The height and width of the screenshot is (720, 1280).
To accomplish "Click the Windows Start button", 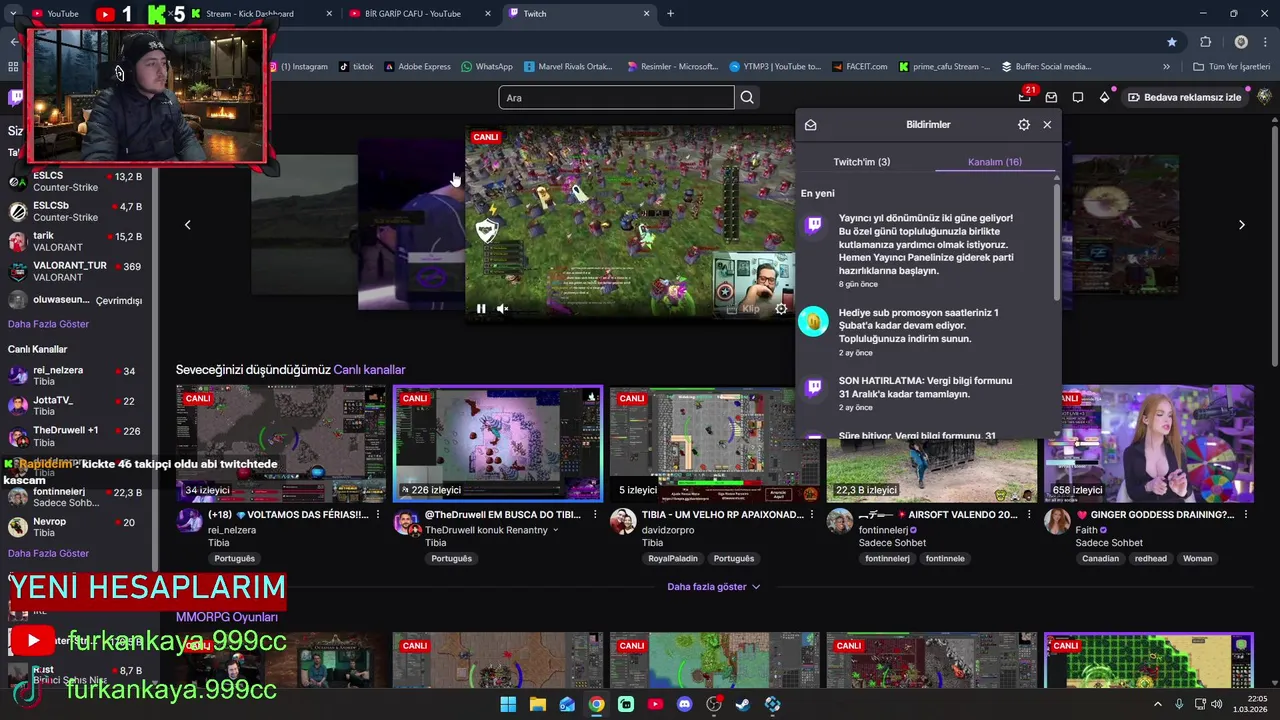I will (x=508, y=704).
